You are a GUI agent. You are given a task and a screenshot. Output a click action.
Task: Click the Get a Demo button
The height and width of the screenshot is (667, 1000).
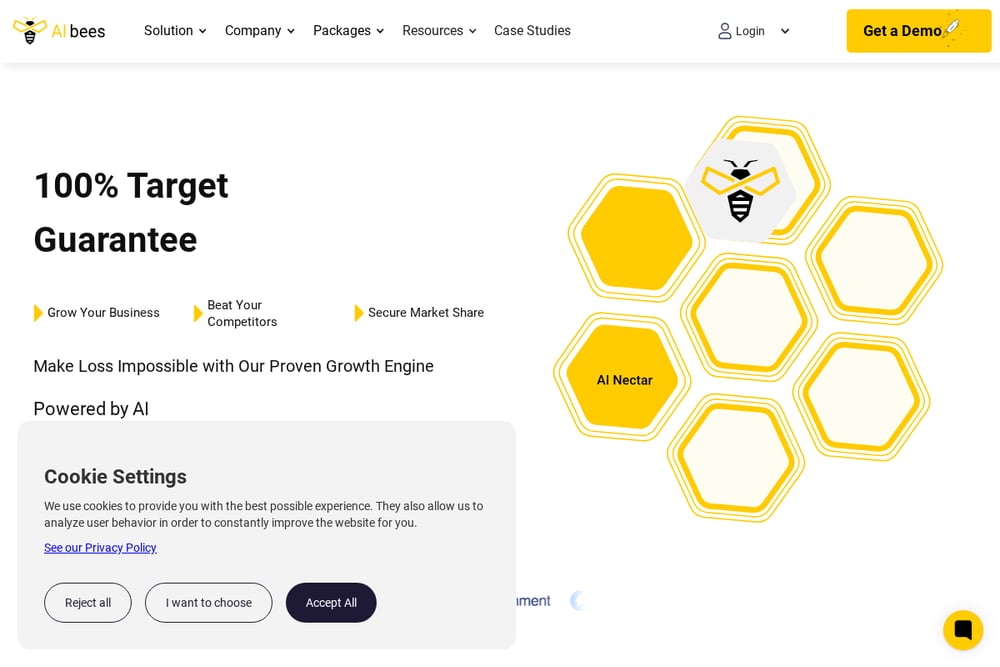point(918,31)
